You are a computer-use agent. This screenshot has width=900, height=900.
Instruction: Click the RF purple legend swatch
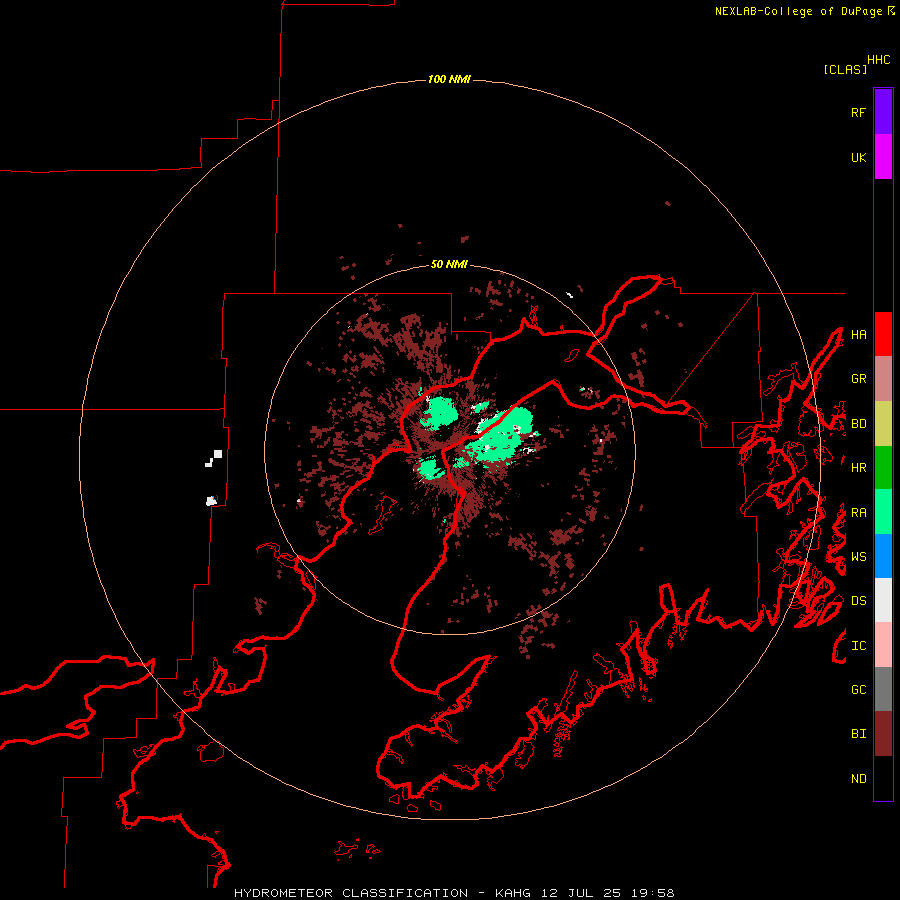(883, 112)
